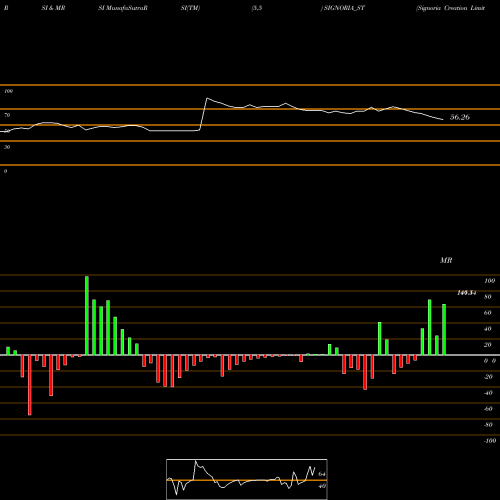The image size is (500, 500).
Task: Click the 140.34 value label
Action: tap(466, 293)
